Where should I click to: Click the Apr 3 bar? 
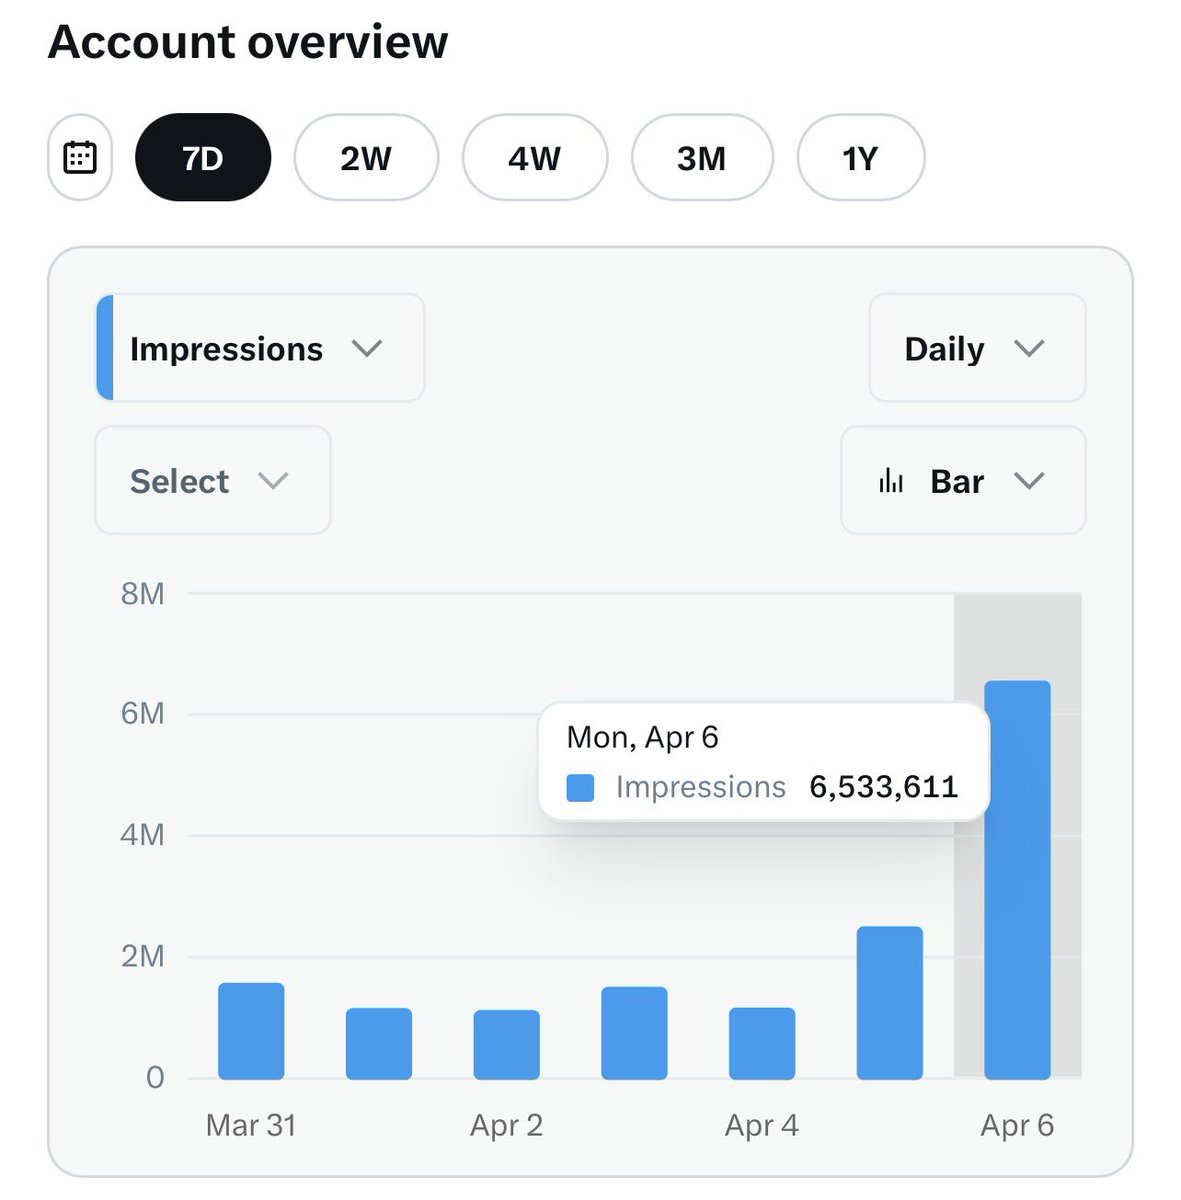click(634, 1033)
